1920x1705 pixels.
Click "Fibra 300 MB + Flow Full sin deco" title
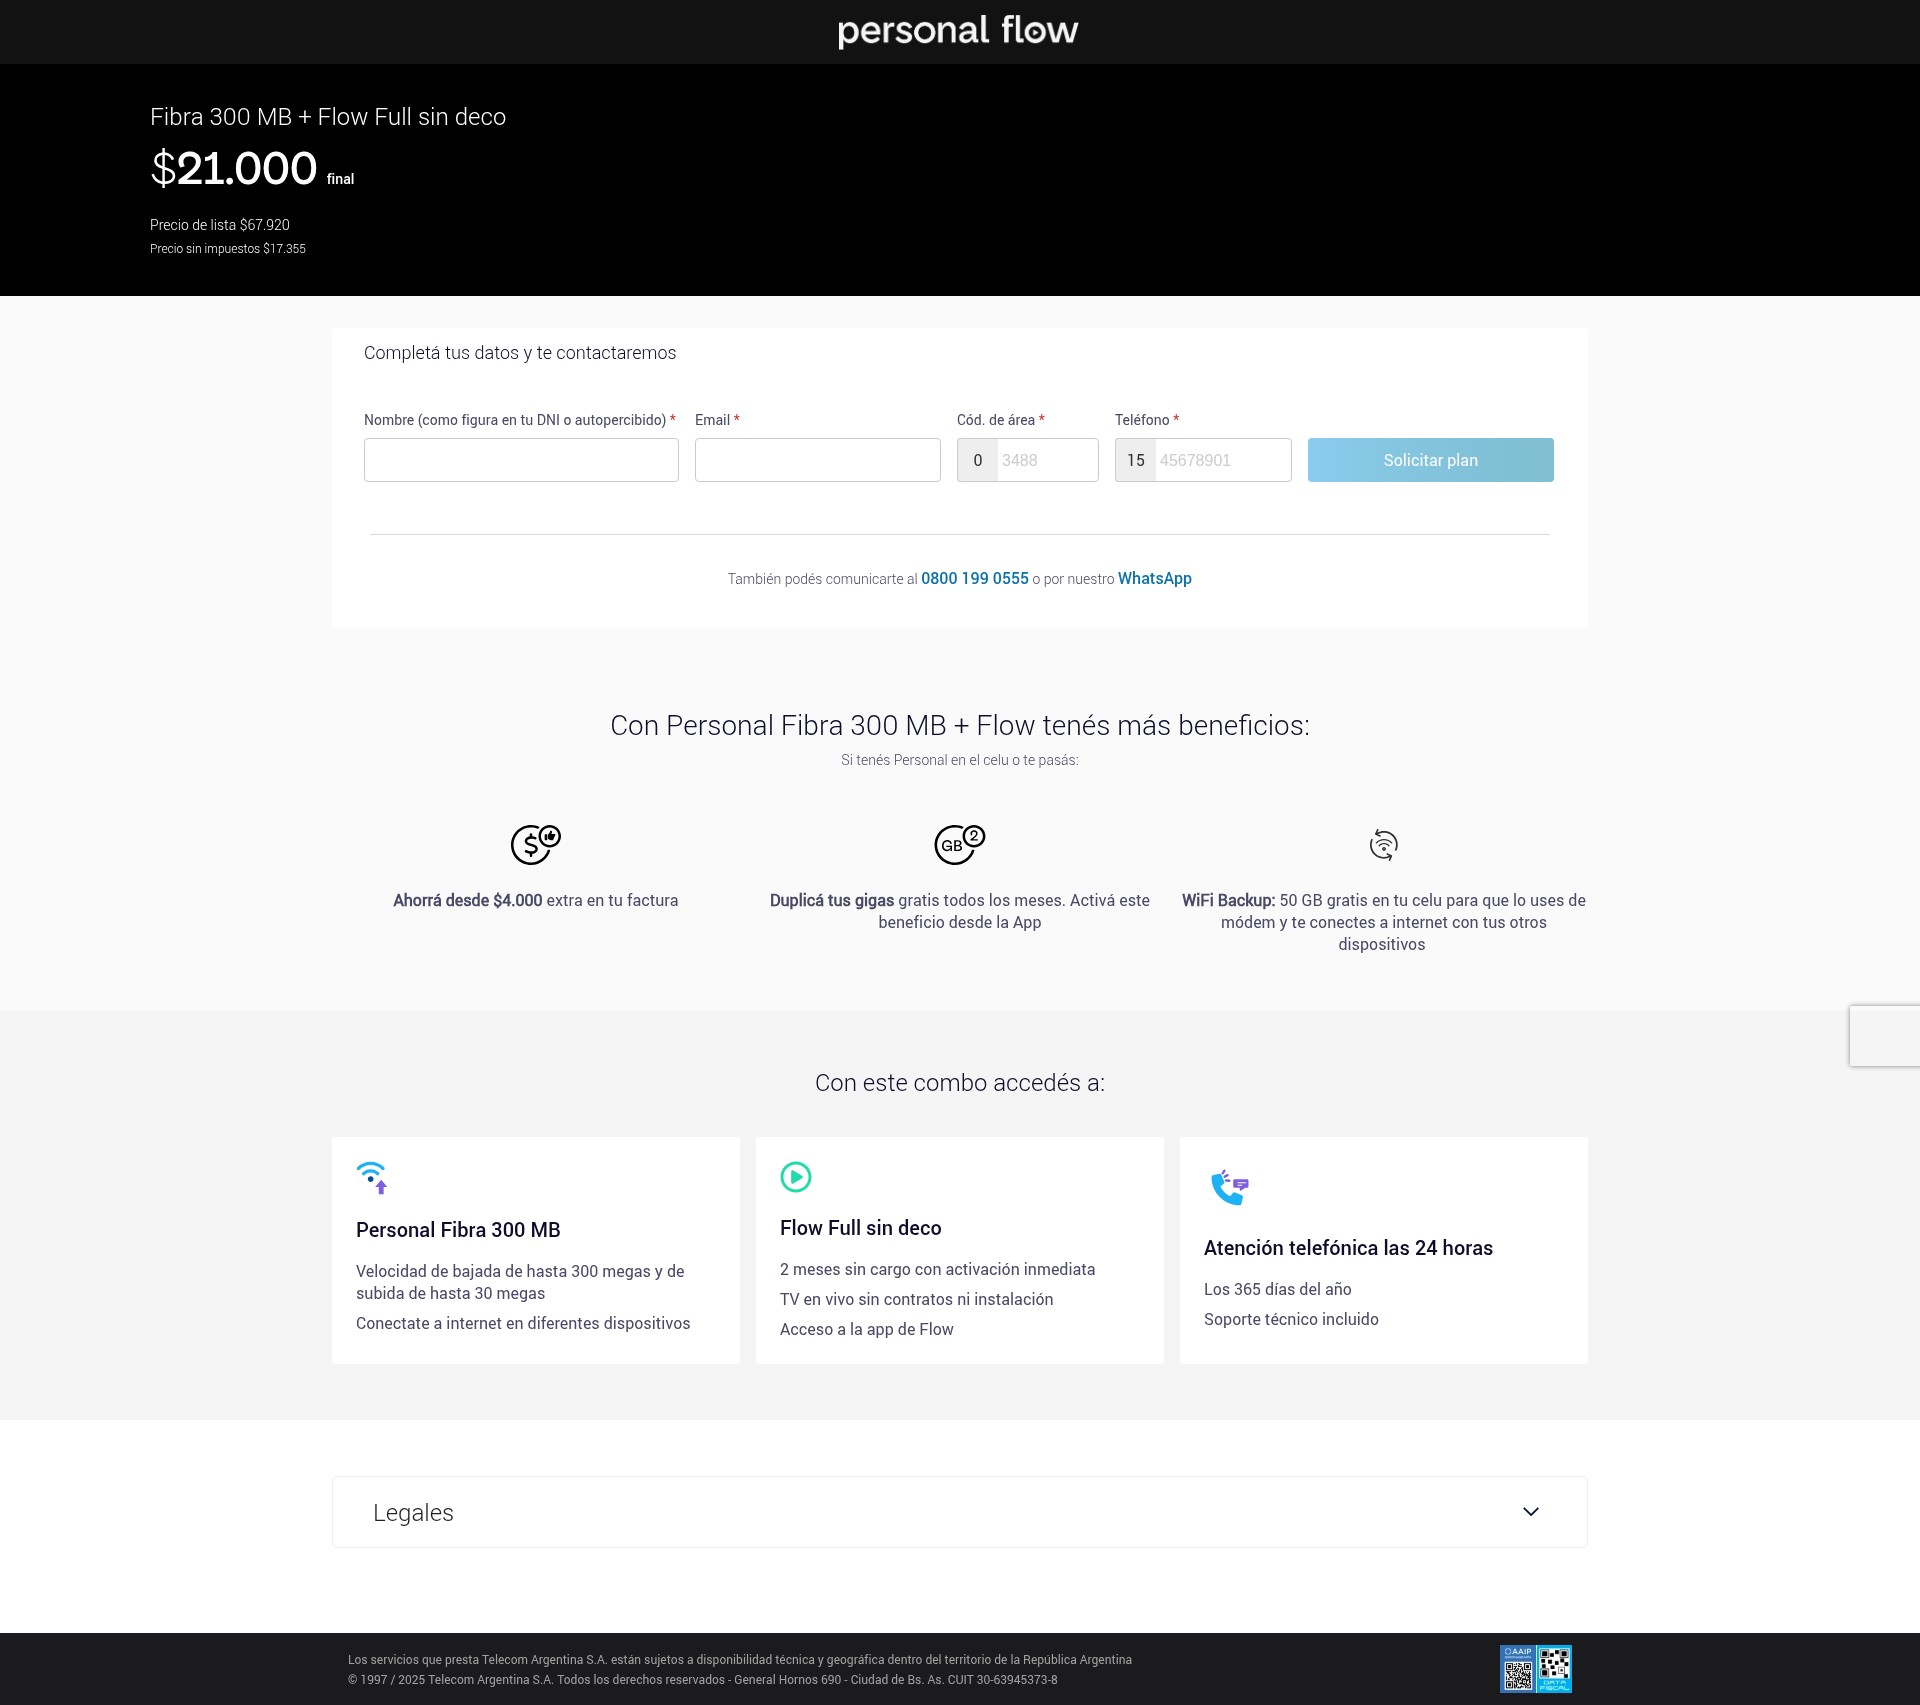pos(328,117)
